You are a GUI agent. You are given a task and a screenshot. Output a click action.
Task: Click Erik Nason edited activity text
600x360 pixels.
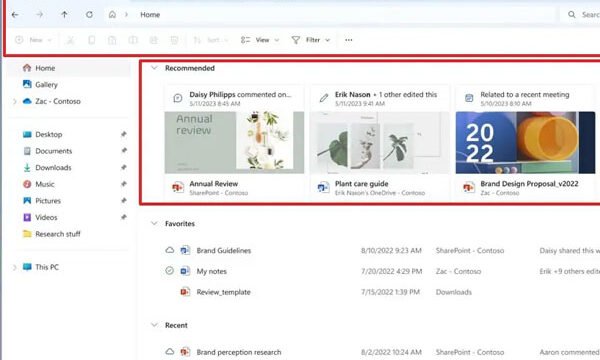click(x=386, y=94)
